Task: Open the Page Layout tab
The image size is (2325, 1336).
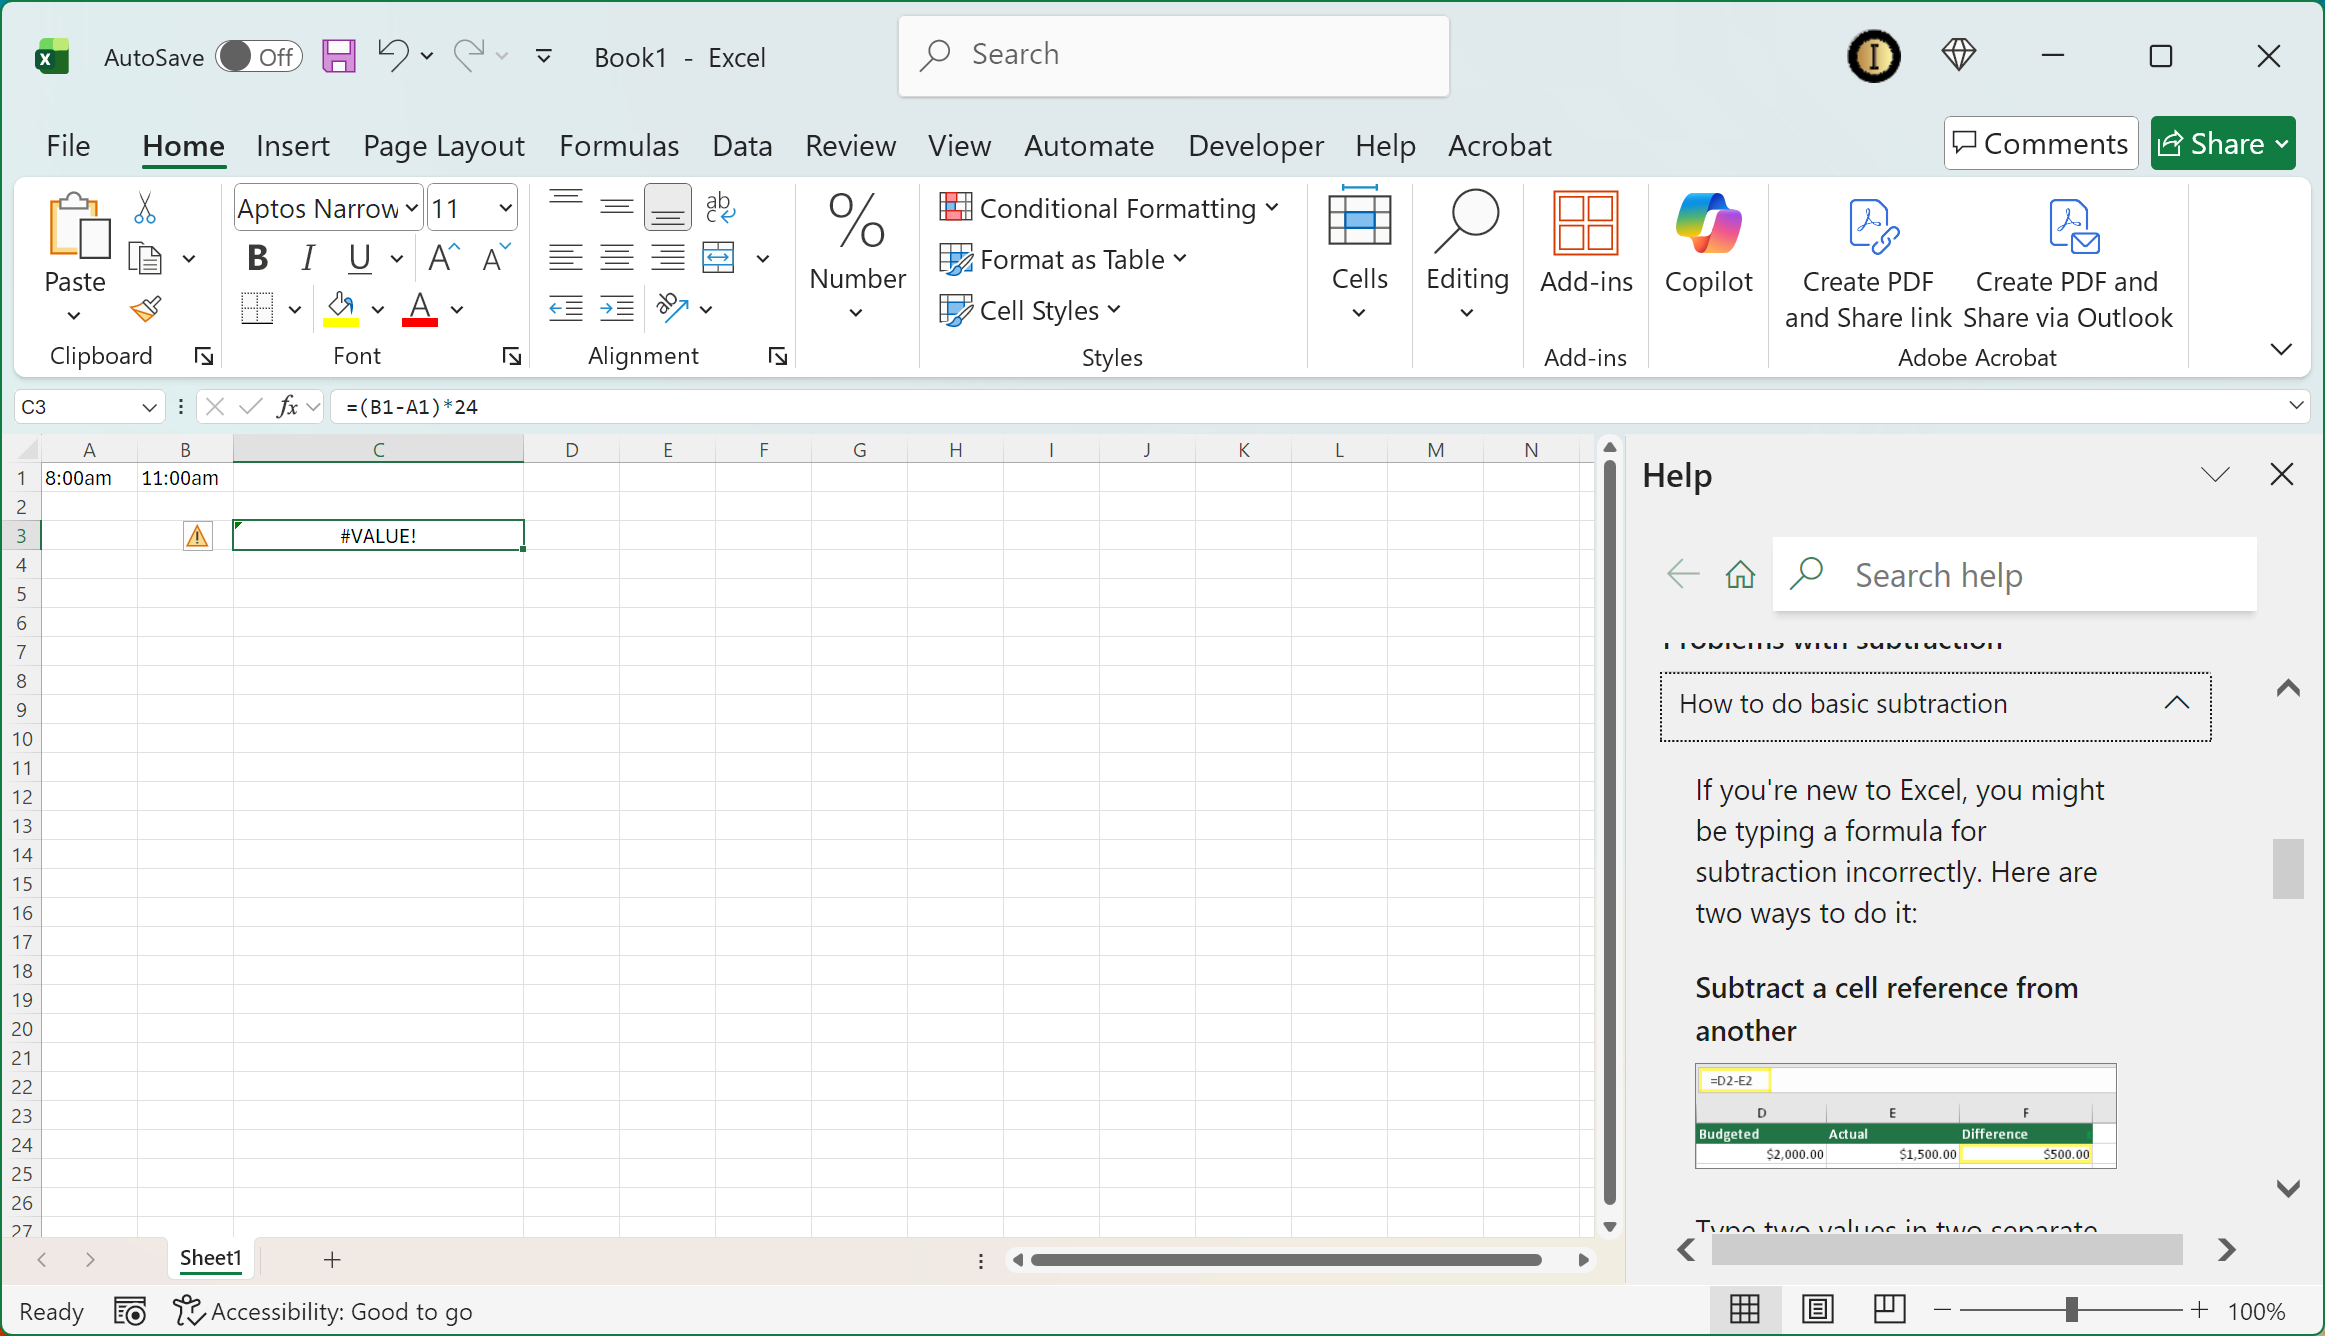Action: click(x=443, y=146)
